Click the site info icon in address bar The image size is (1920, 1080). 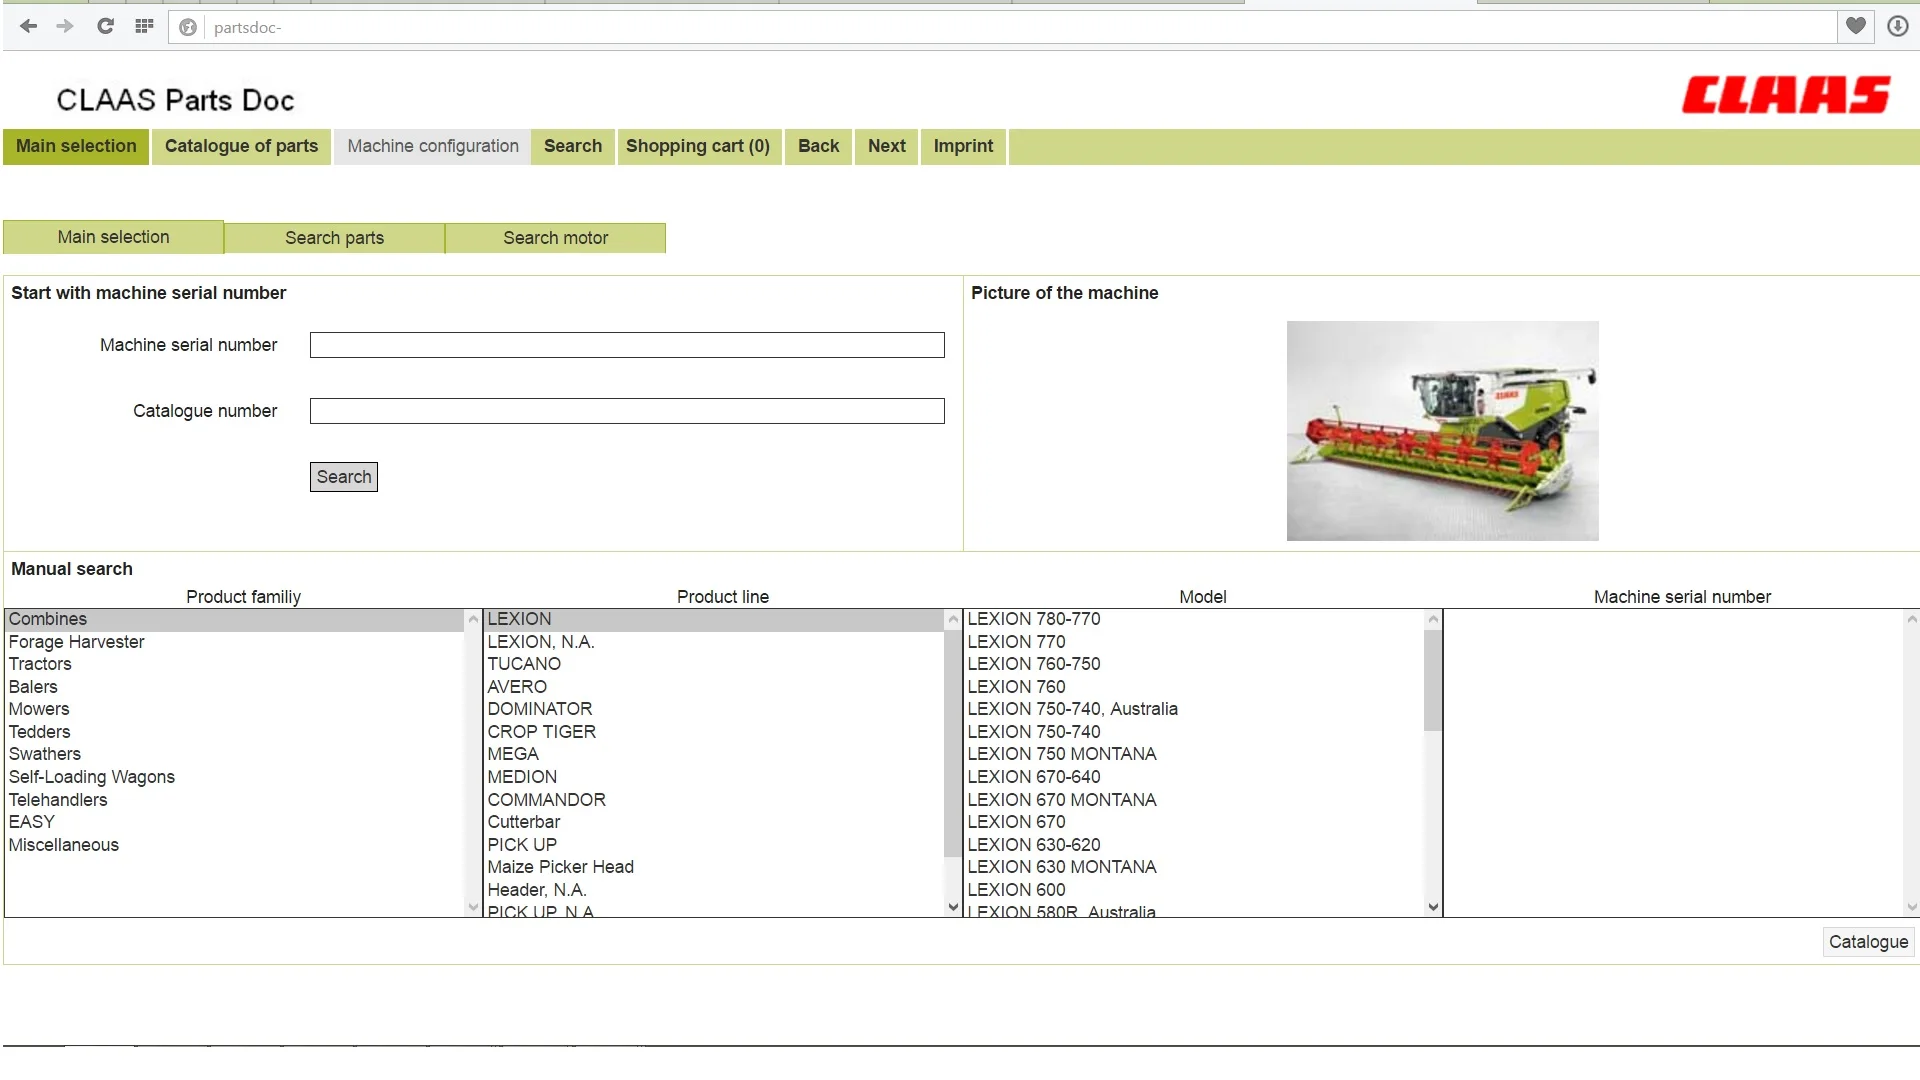click(188, 27)
